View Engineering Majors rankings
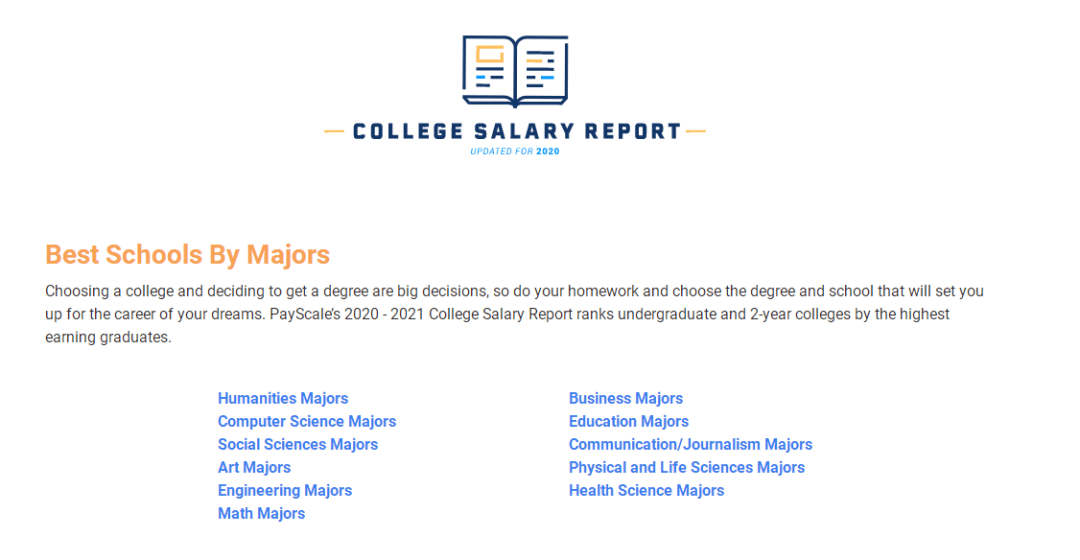1080x560 pixels. tap(284, 490)
